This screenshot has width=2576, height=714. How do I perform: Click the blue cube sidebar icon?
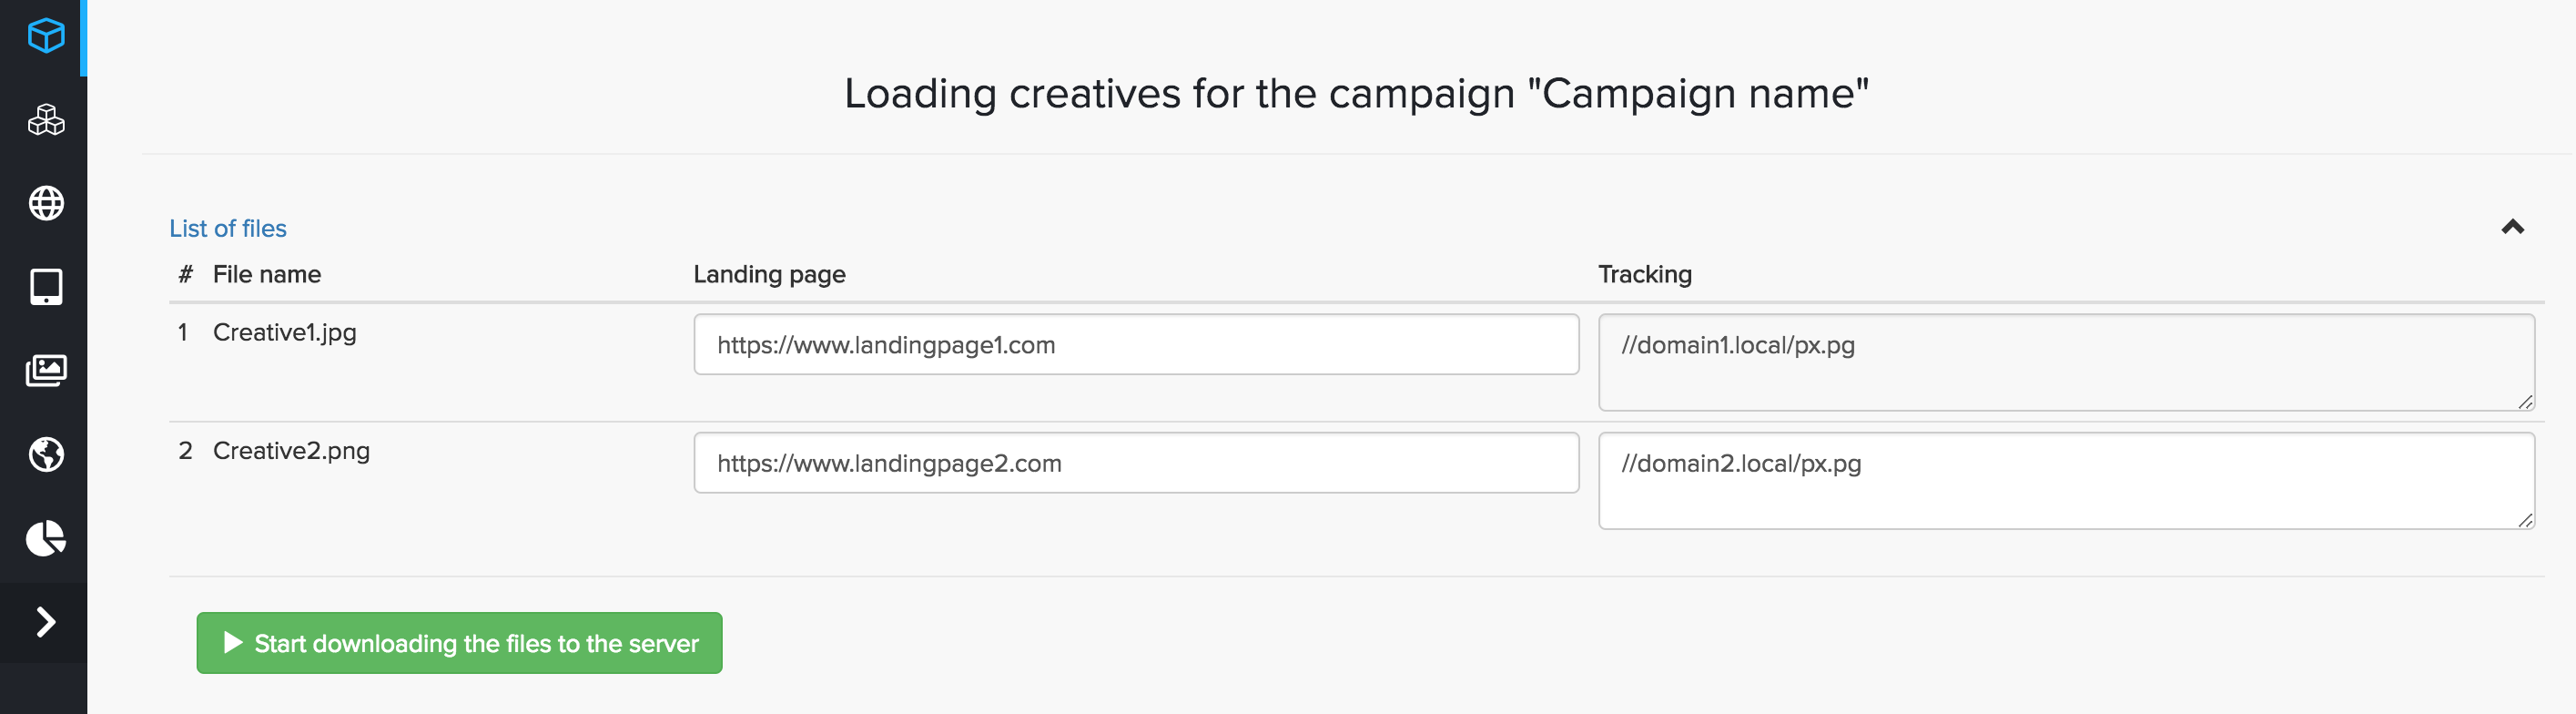tap(45, 36)
